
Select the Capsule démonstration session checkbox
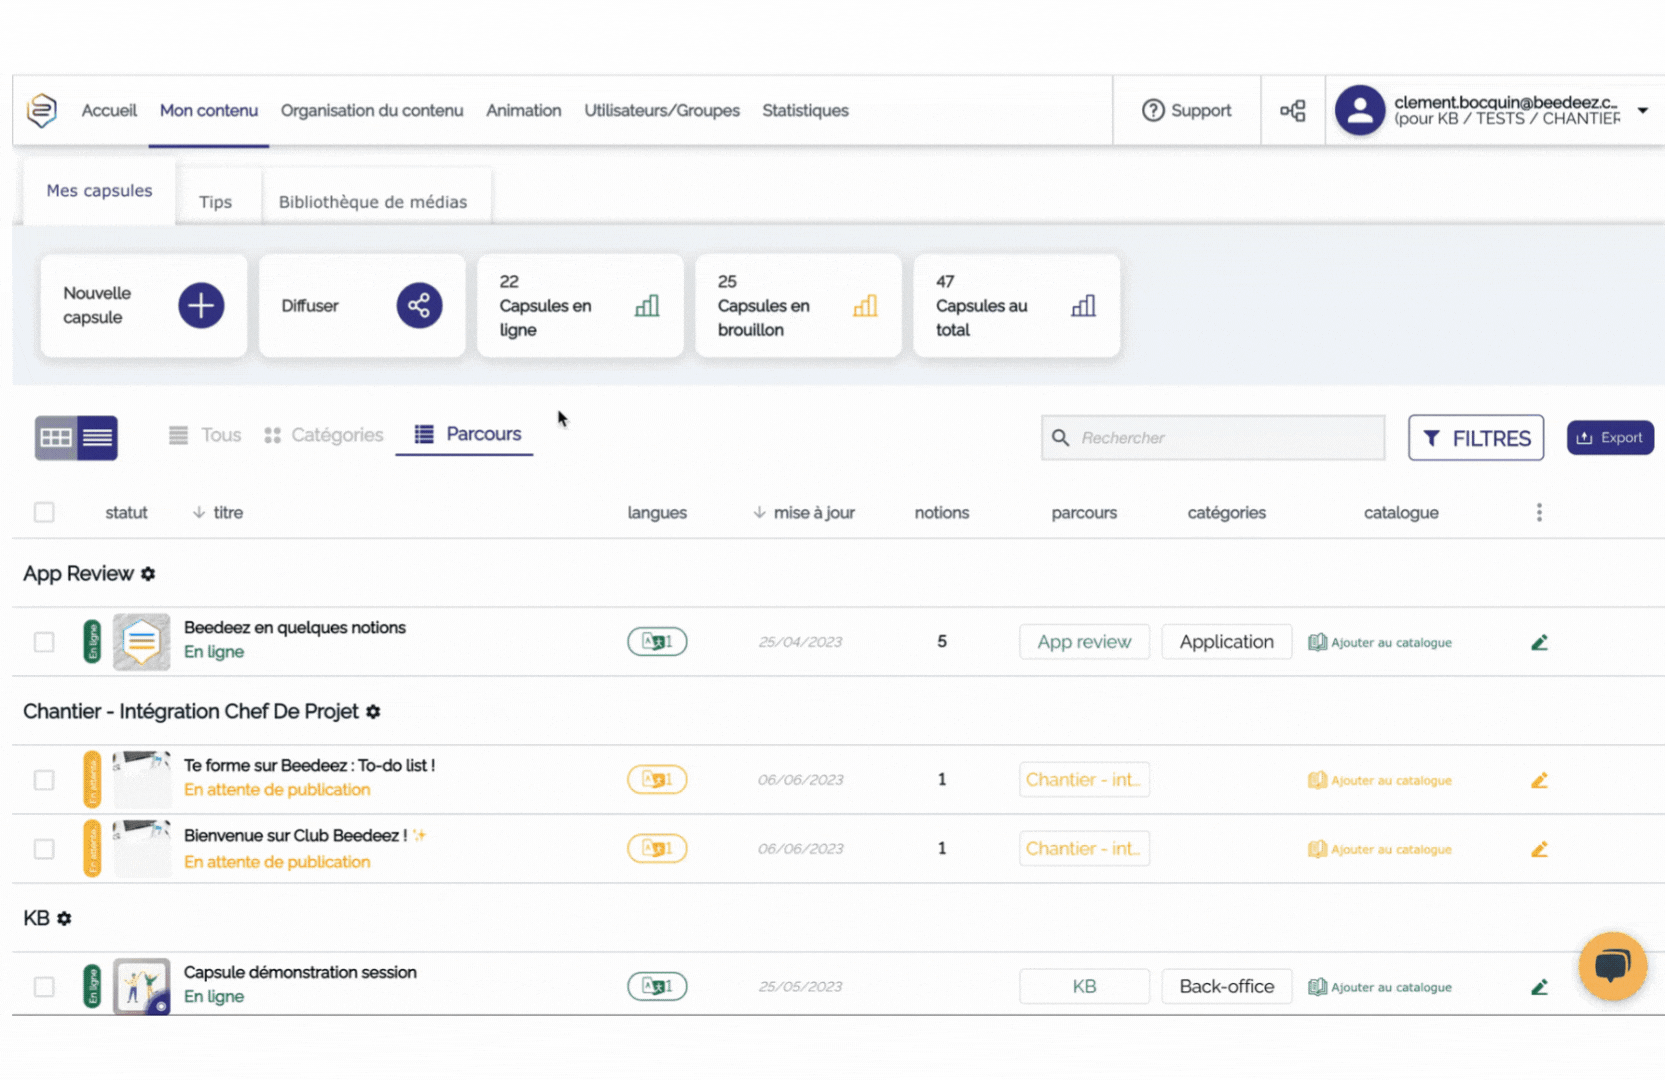pos(44,987)
